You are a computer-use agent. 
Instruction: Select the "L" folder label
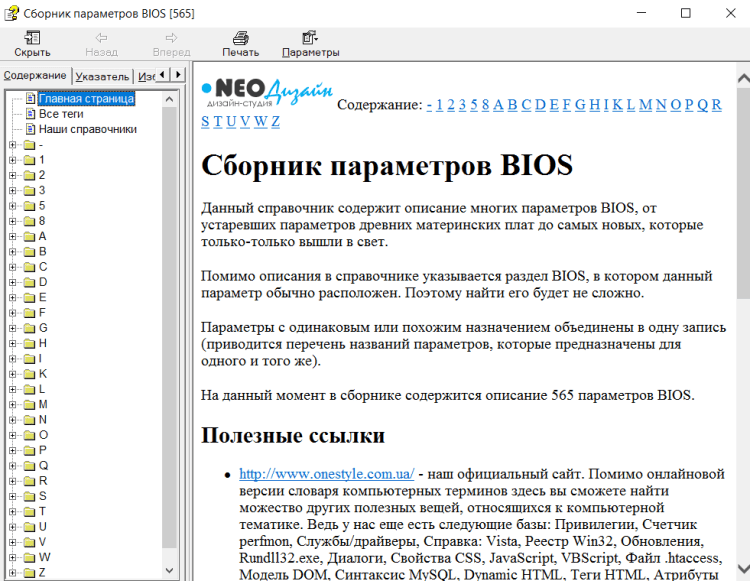click(x=42, y=389)
